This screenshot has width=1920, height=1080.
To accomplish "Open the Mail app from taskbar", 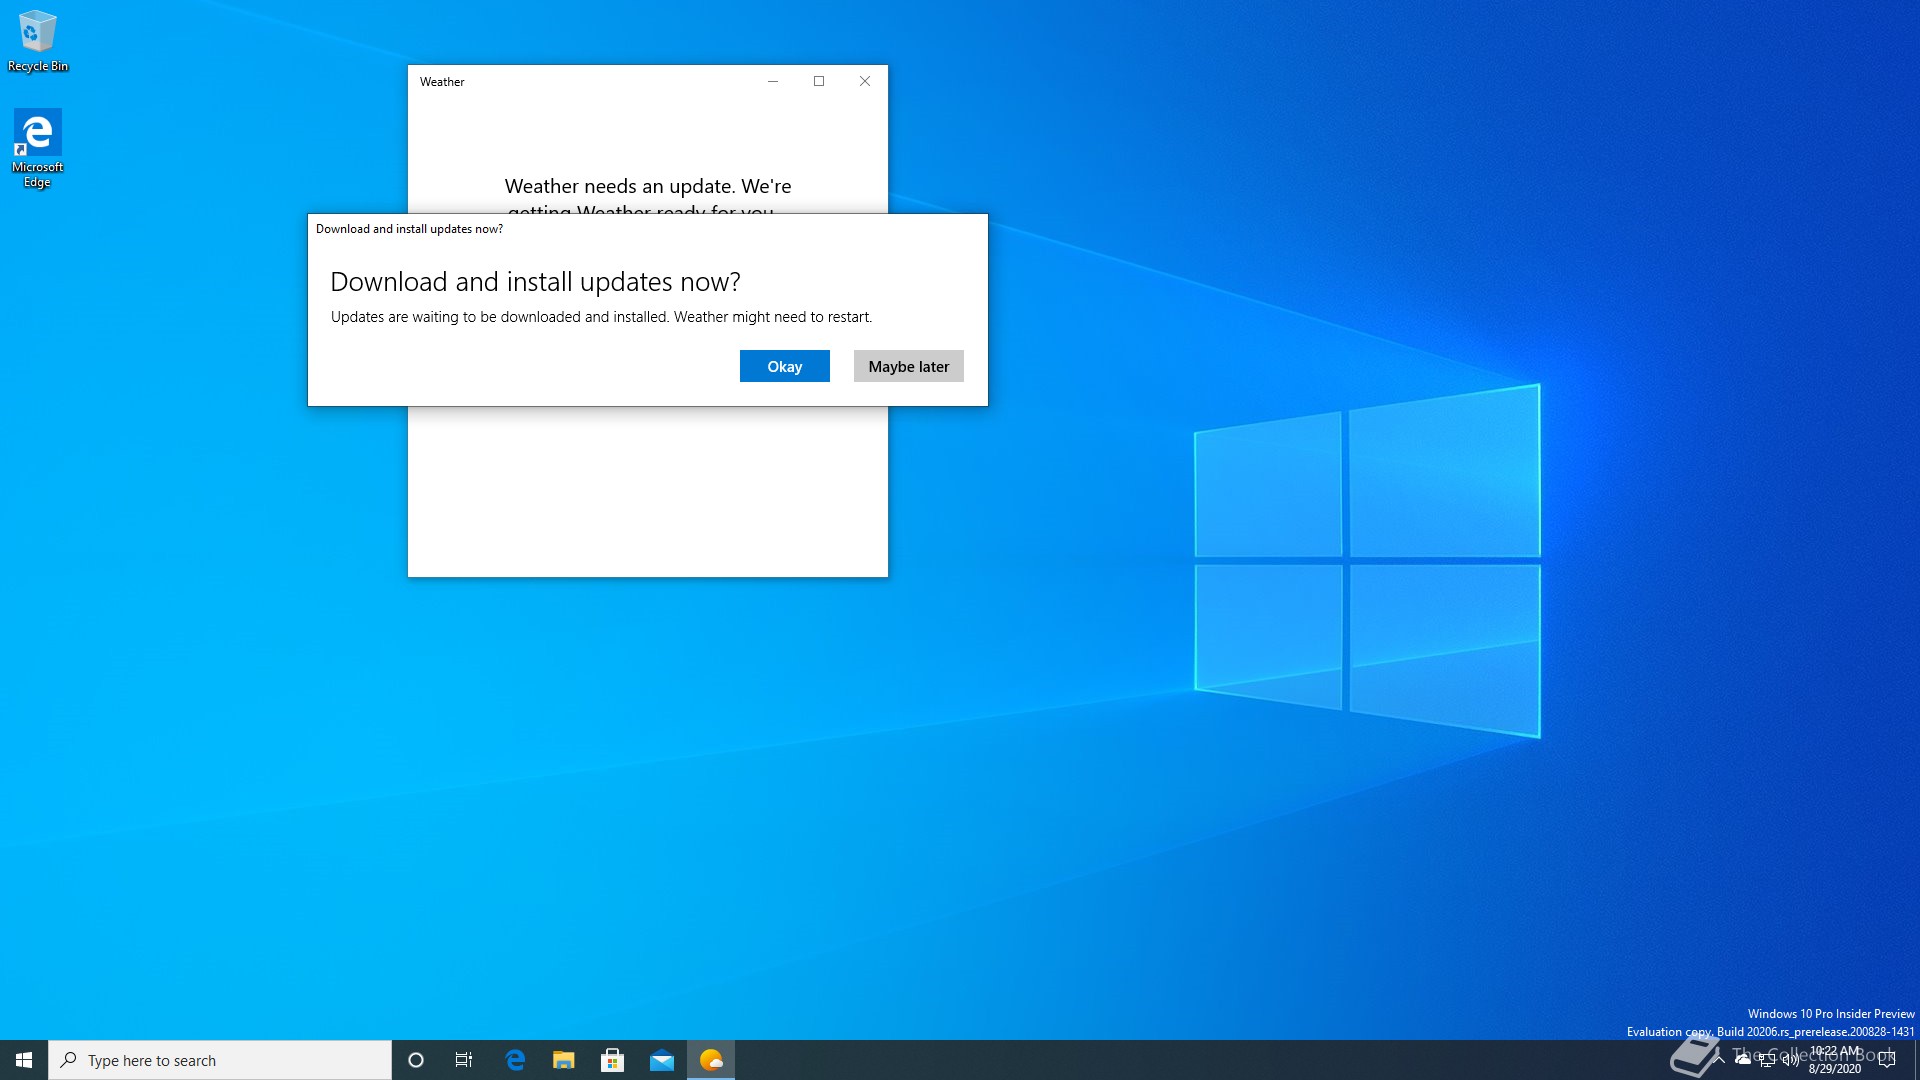I will (x=662, y=1060).
